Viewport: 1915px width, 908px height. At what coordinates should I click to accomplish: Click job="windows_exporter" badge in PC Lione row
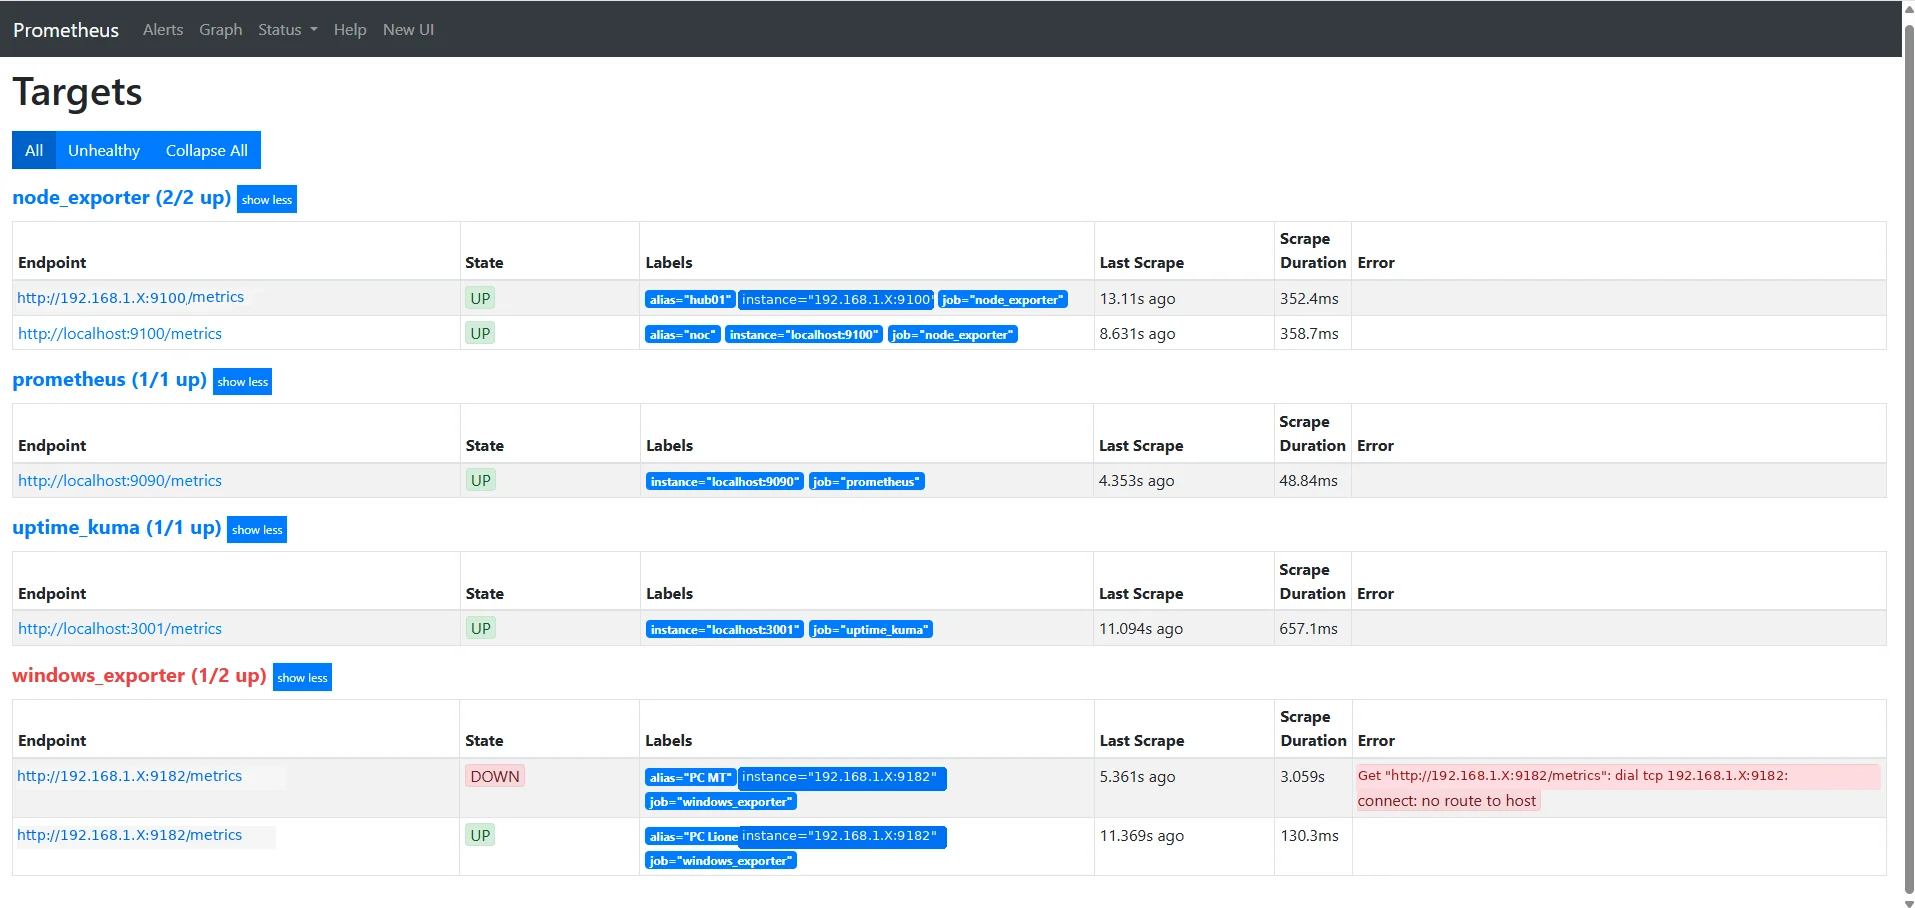coord(721,860)
